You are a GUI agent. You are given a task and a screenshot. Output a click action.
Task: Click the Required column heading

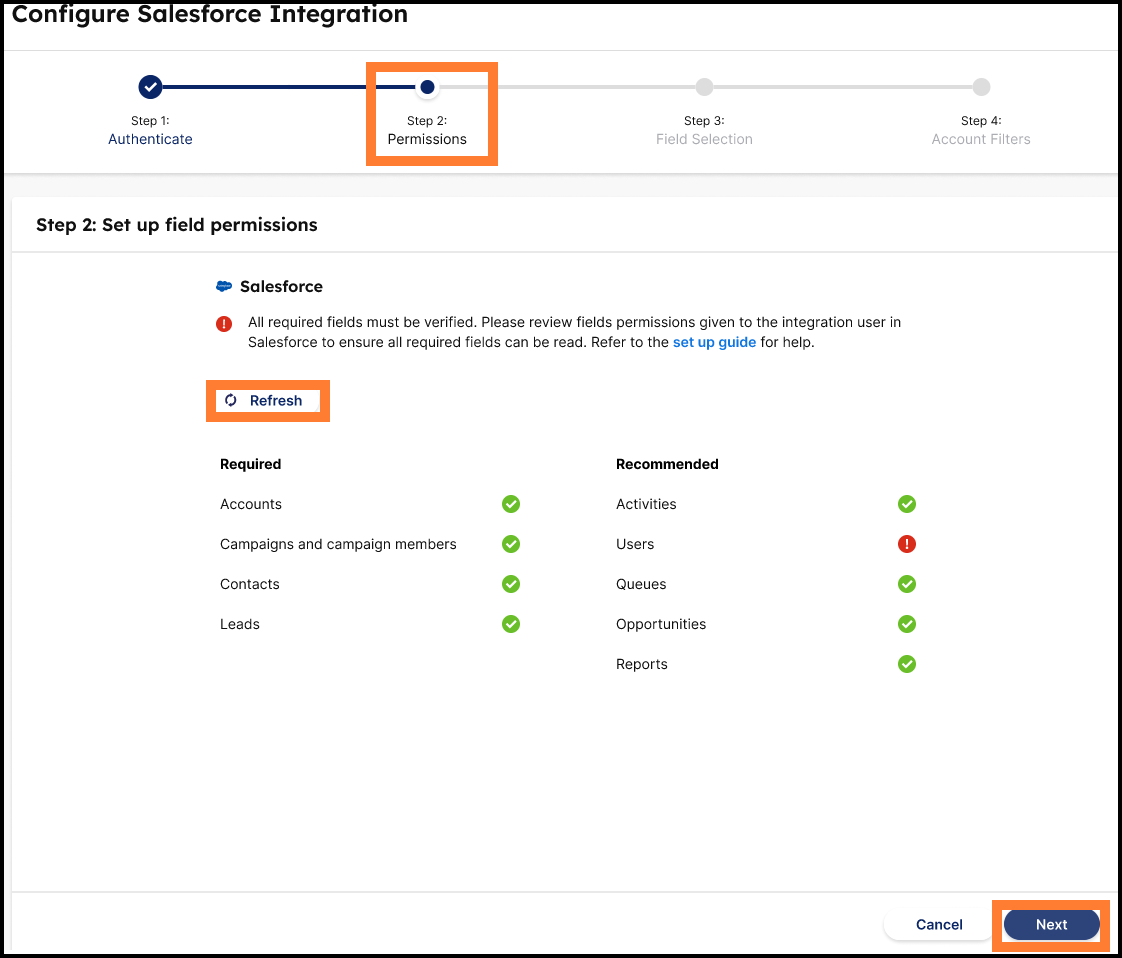pyautogui.click(x=250, y=464)
